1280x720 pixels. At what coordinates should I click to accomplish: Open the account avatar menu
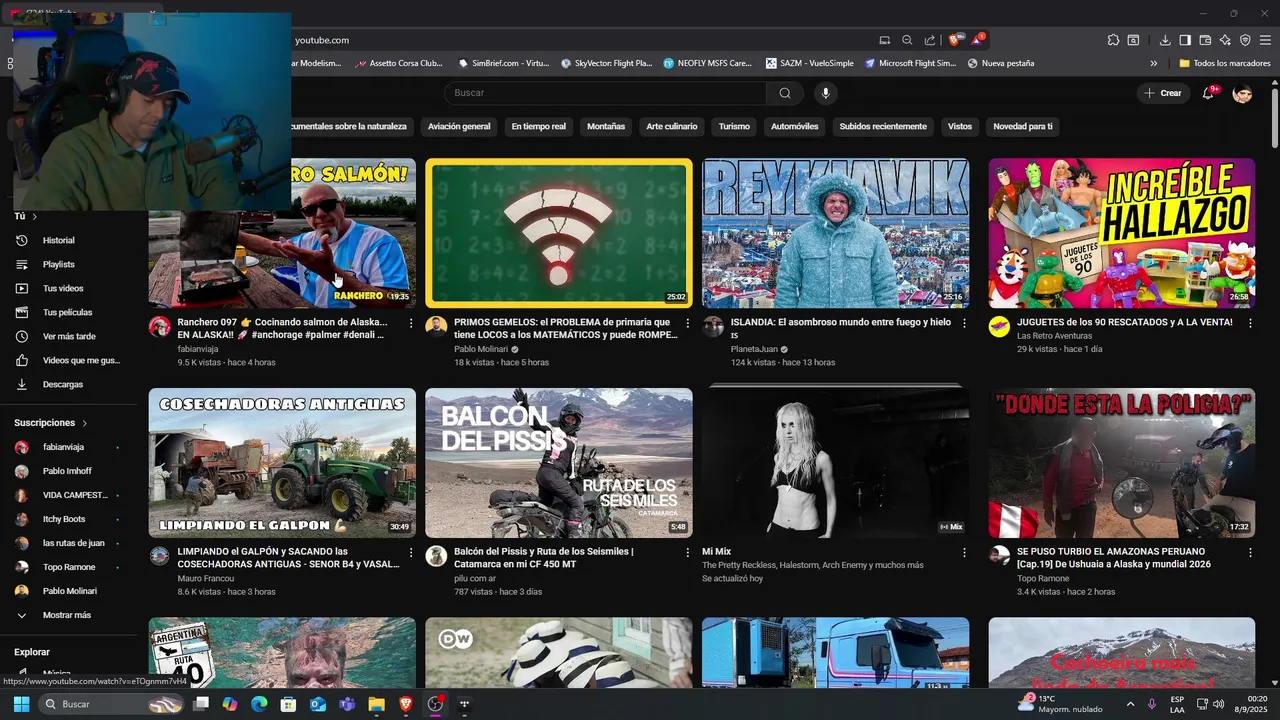click(1242, 93)
